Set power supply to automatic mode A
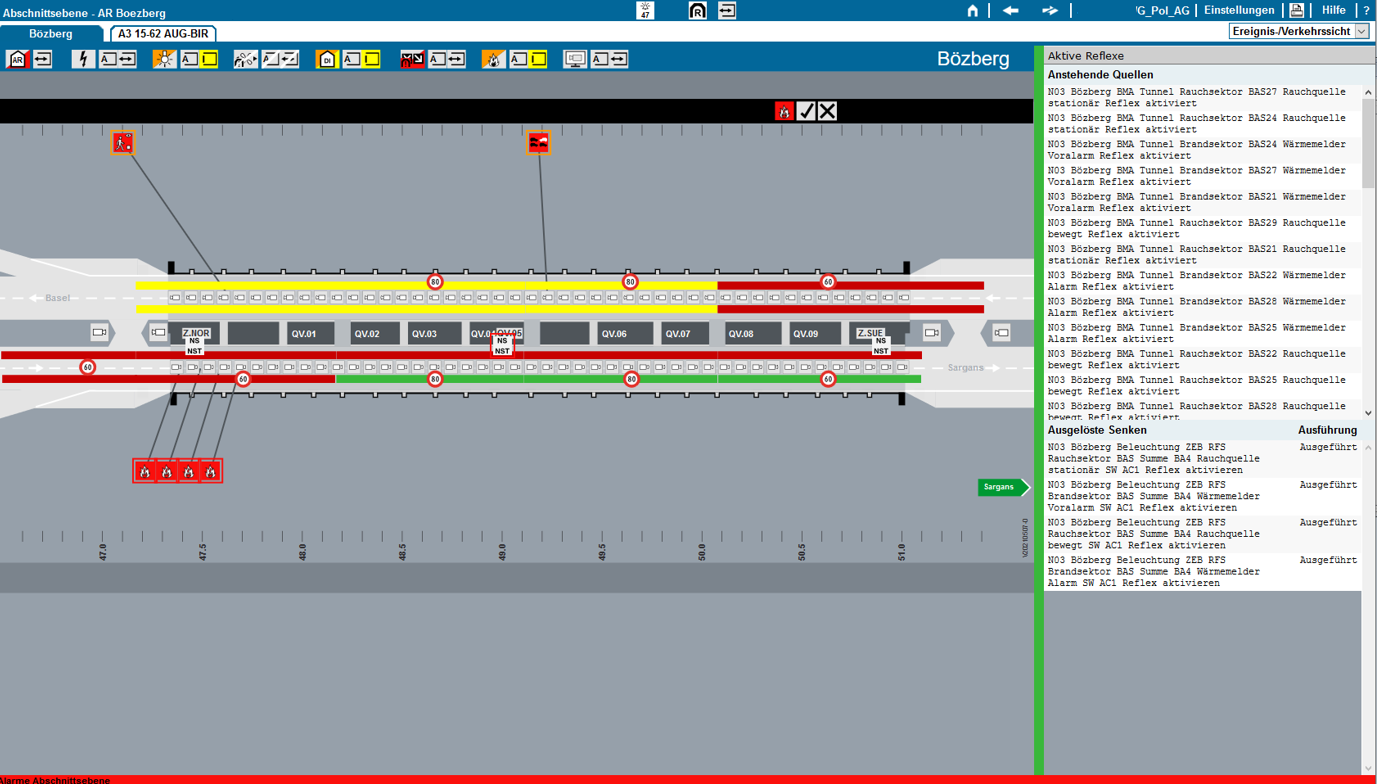 coord(106,60)
